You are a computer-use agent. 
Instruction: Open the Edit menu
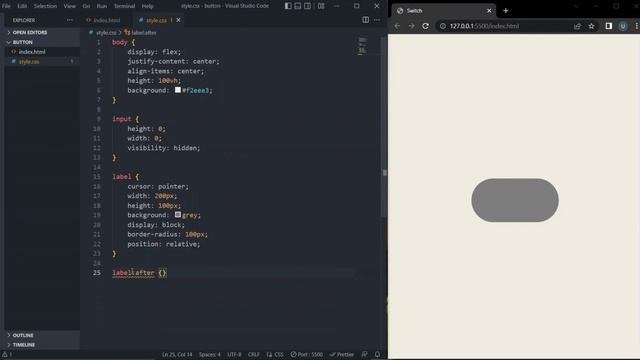pyautogui.click(x=22, y=6)
